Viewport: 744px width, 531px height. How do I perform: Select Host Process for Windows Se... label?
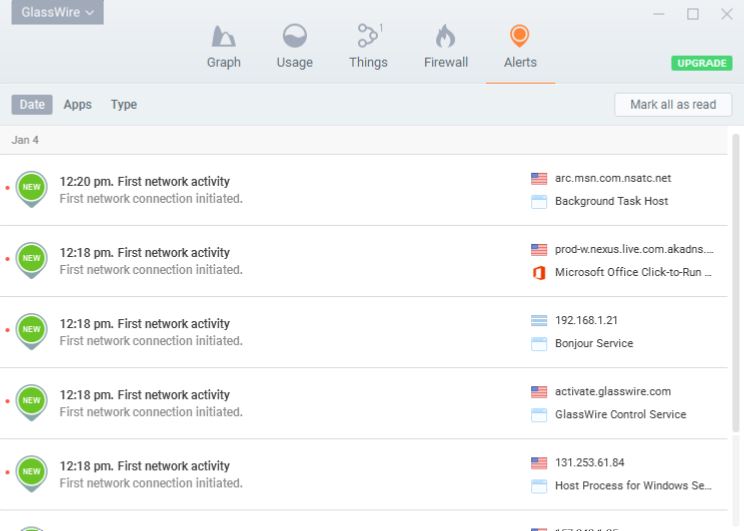point(633,485)
